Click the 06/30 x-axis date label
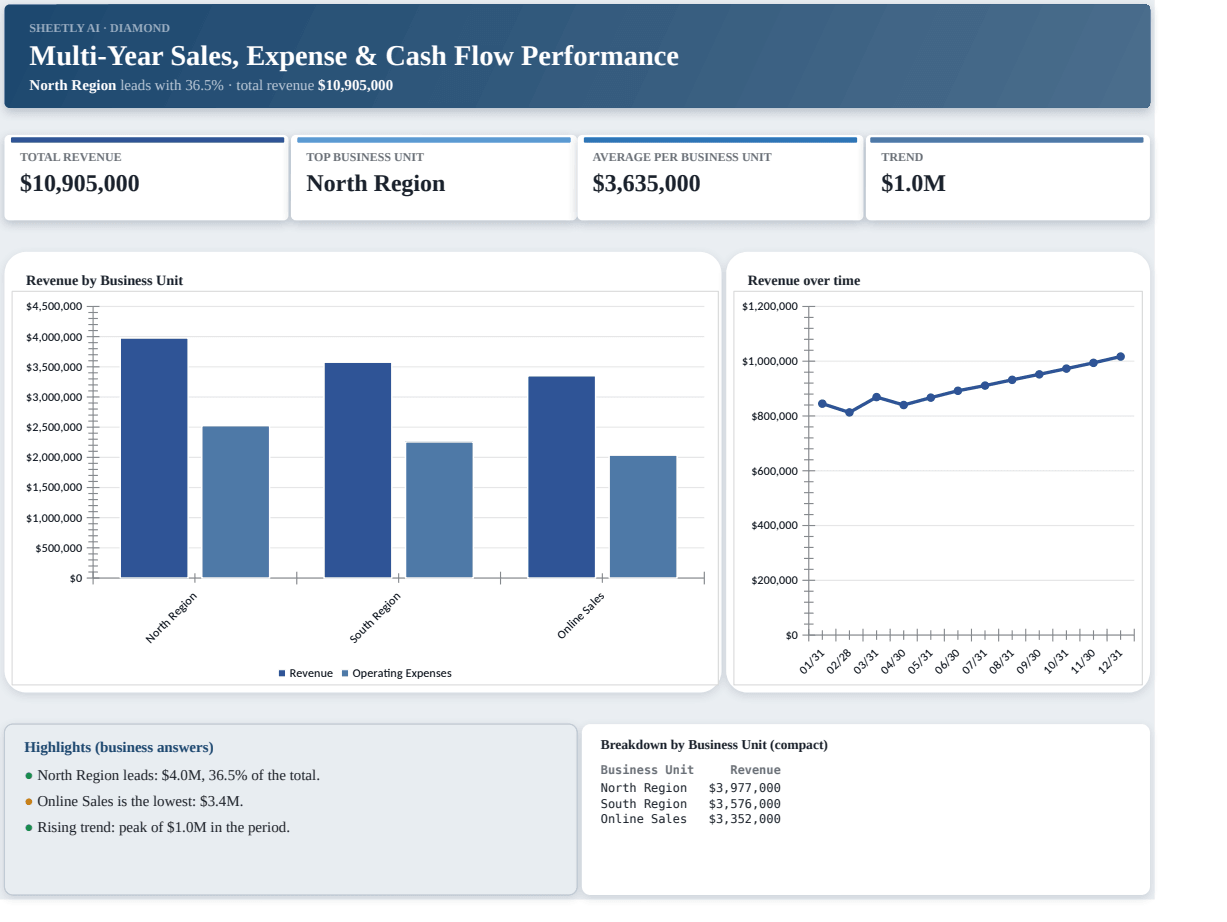This screenshot has width=1227, height=922. (947, 663)
